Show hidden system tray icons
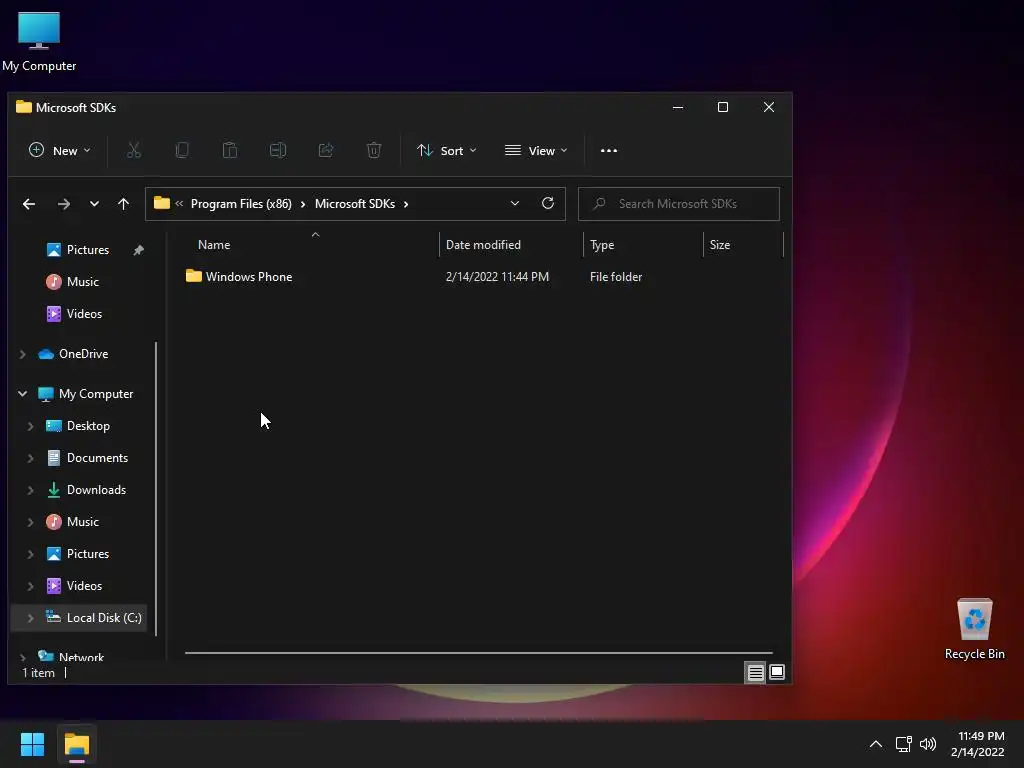This screenshot has height=768, width=1024. tap(876, 744)
